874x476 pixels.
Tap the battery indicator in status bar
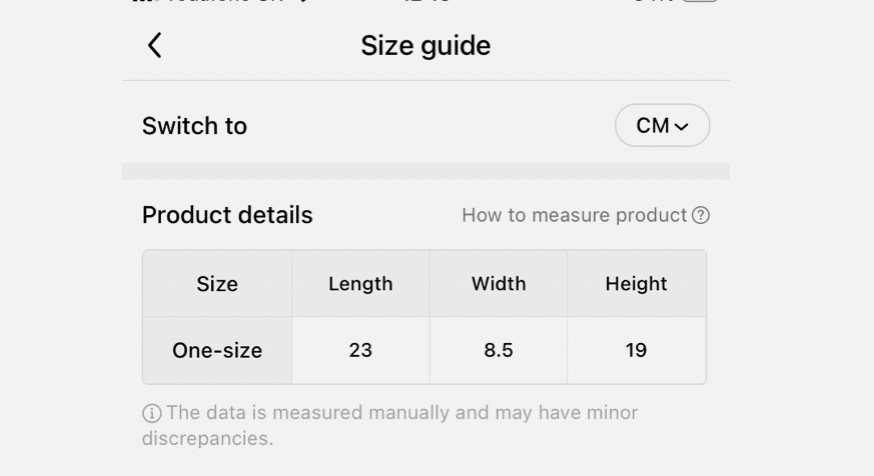coord(700,2)
